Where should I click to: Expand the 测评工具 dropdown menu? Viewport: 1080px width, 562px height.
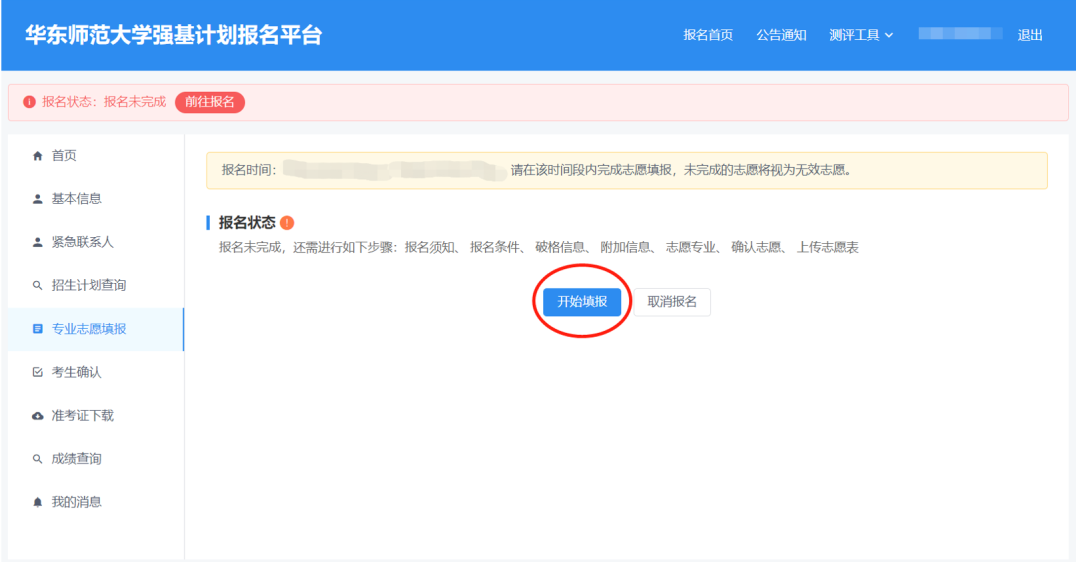click(x=861, y=35)
